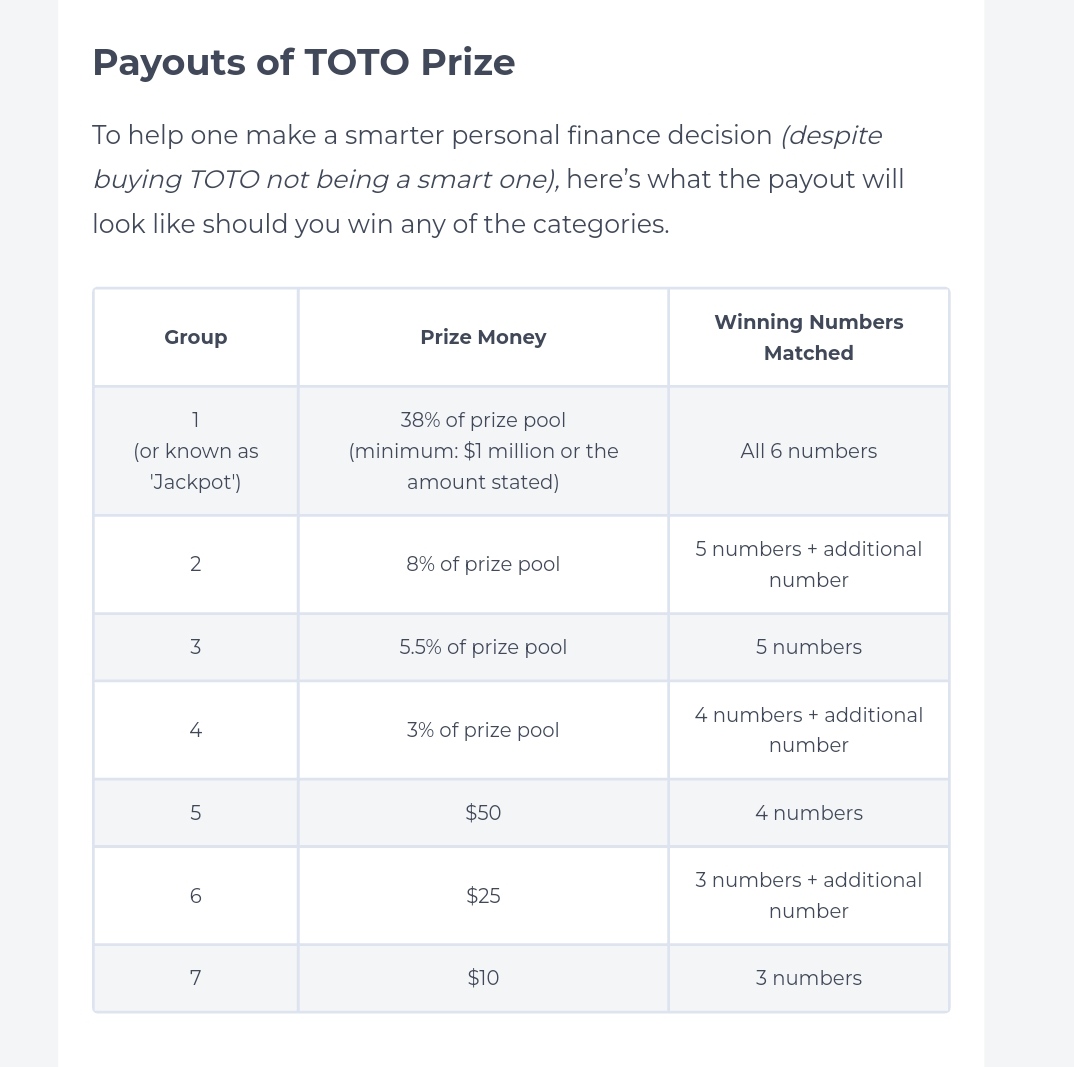Click the '4 numbers' cell in row 5
The height and width of the screenshot is (1067, 1074).
click(x=808, y=813)
